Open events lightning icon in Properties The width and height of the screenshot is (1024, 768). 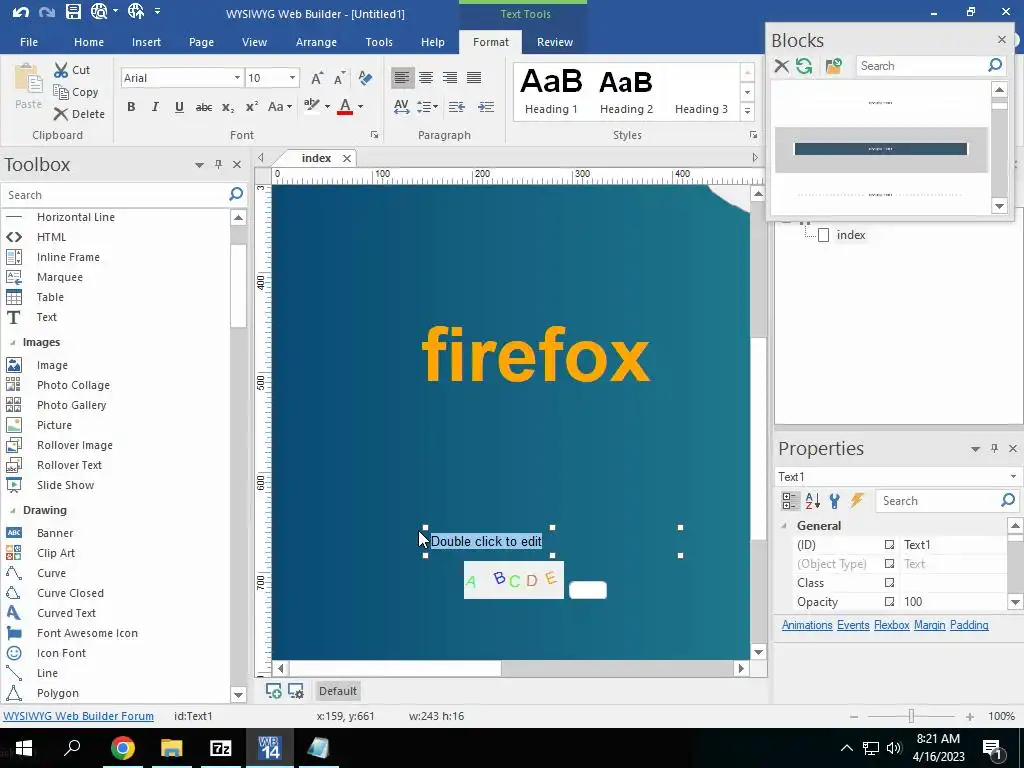[857, 501]
